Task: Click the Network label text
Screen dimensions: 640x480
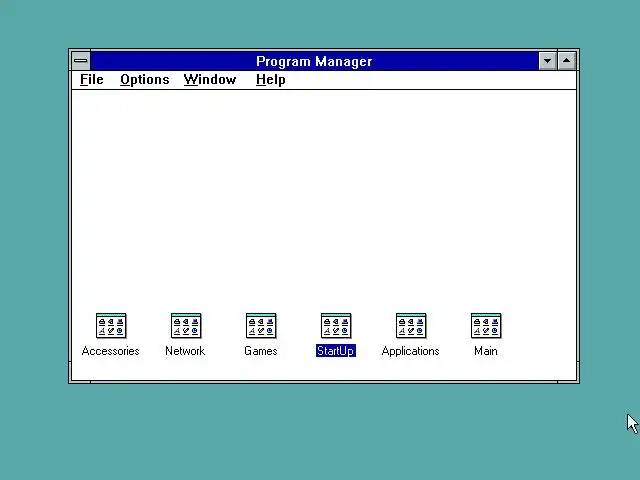Action: (185, 351)
